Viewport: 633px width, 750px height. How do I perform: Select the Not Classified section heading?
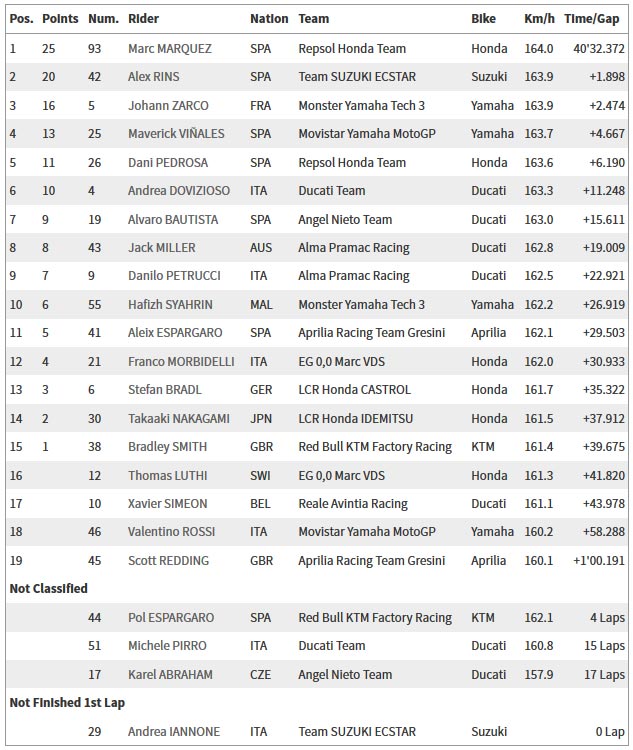click(48, 588)
